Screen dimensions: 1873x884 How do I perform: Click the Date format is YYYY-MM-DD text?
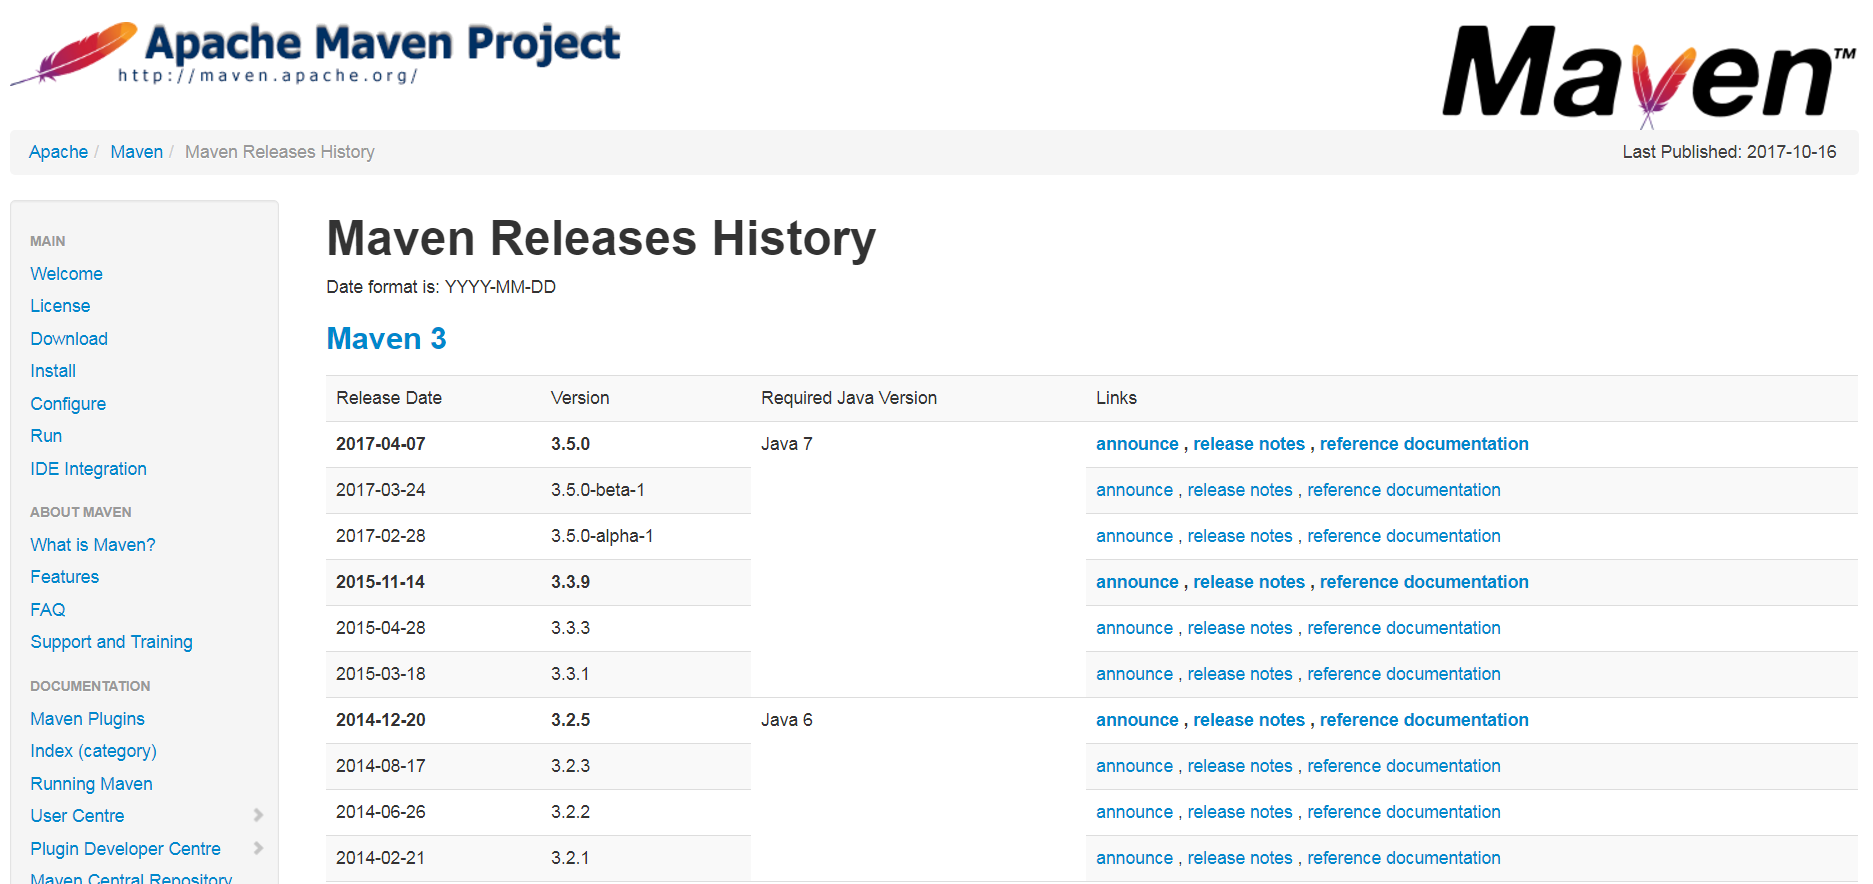(x=441, y=287)
